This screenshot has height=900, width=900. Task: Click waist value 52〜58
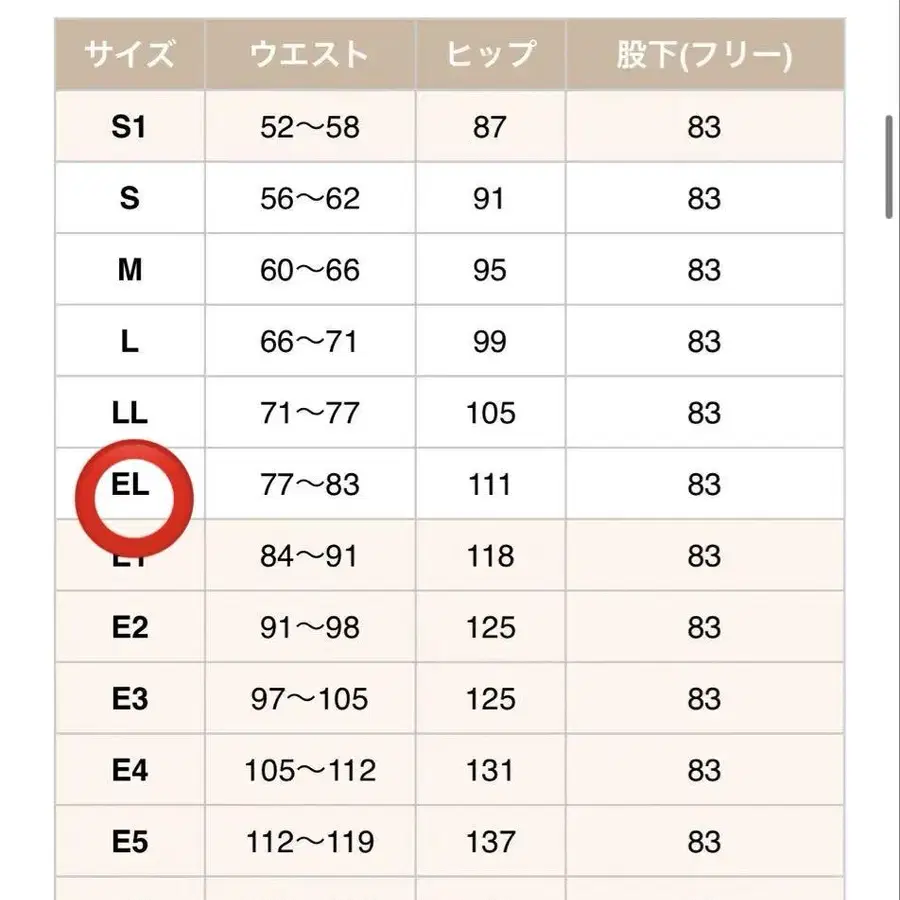click(310, 127)
